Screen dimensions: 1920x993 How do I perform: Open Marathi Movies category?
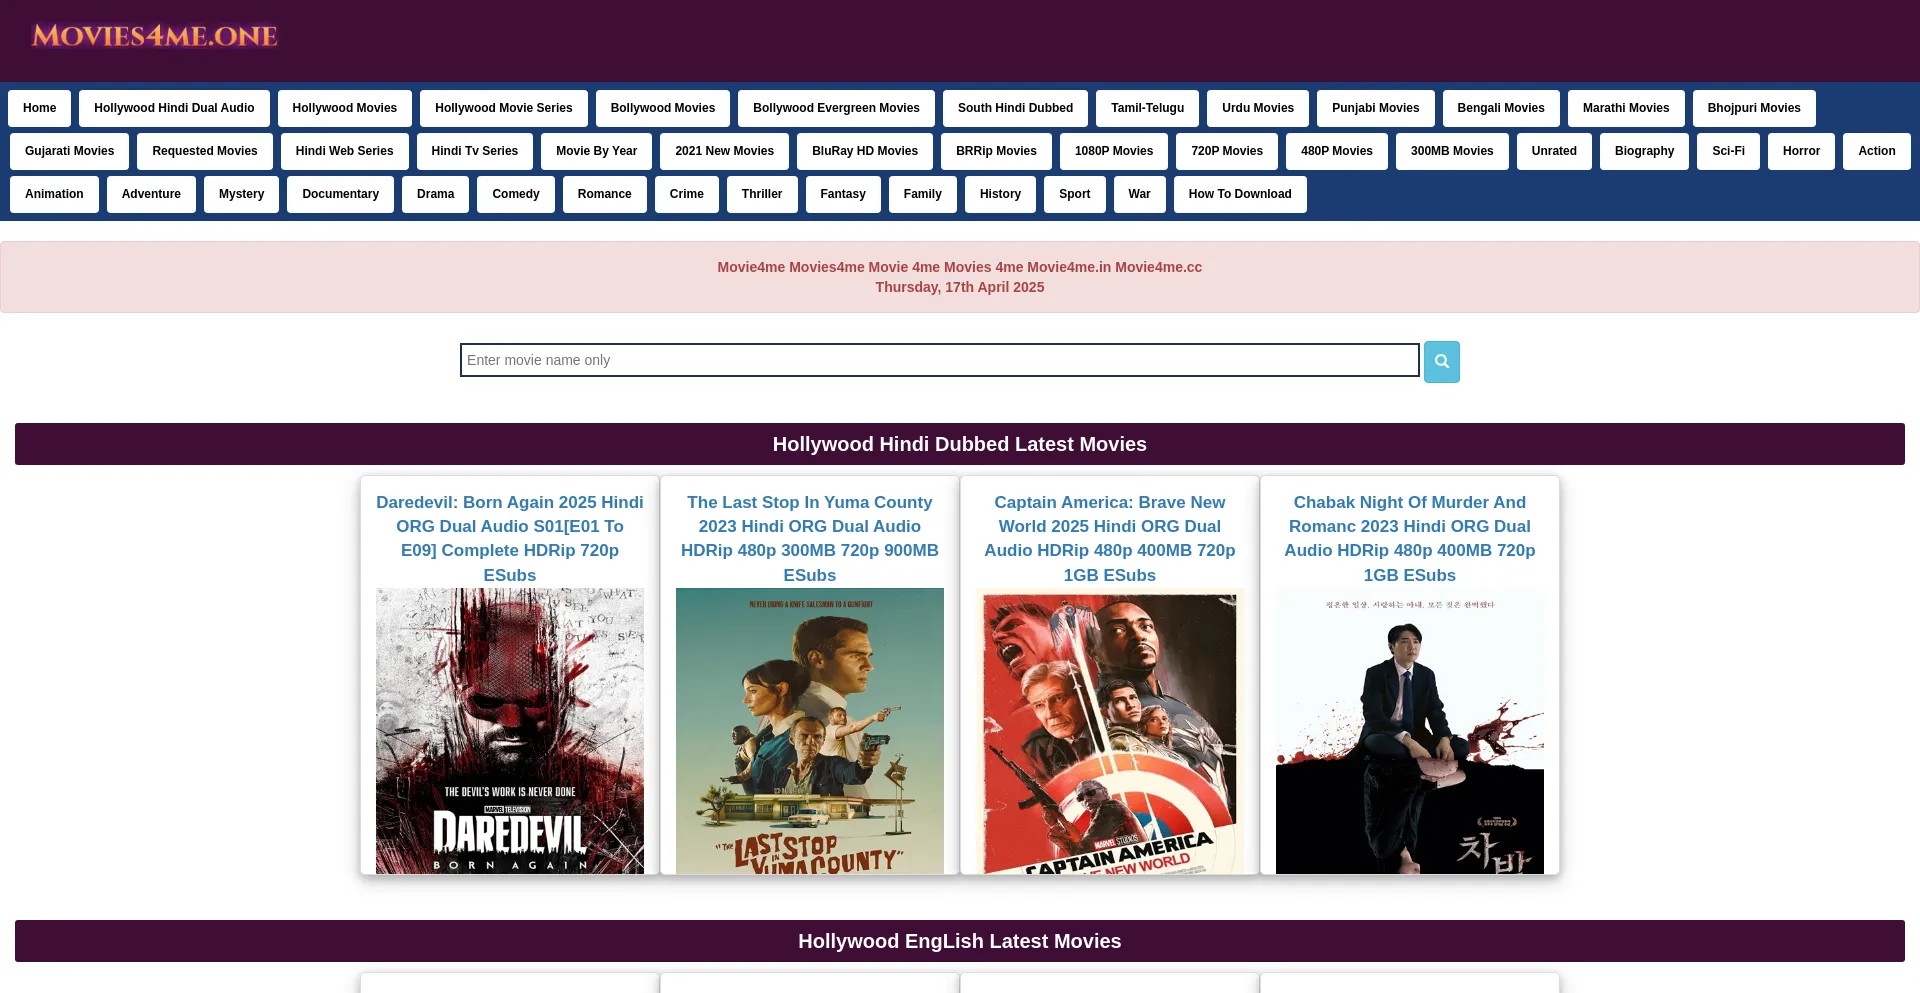(x=1626, y=108)
